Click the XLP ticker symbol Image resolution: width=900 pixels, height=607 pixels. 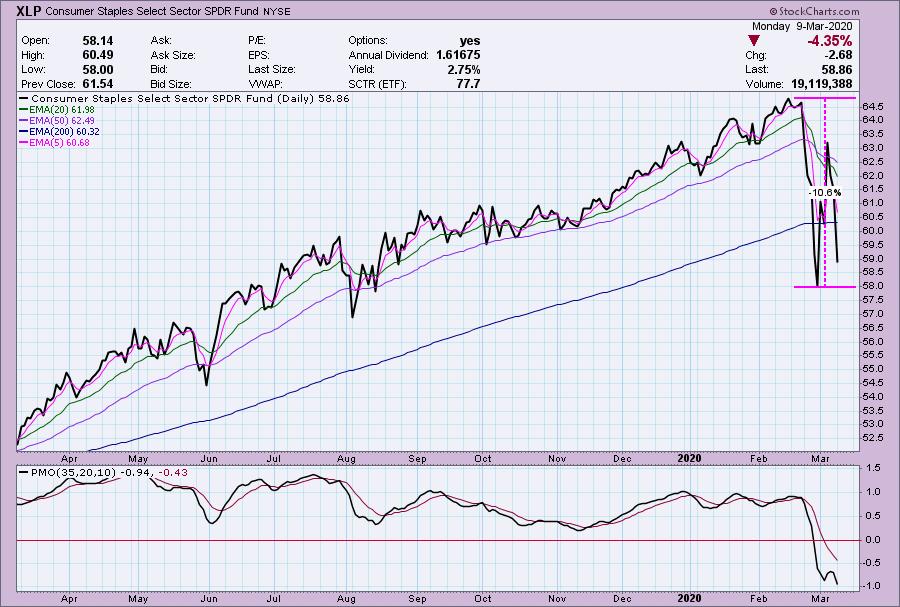[29, 11]
